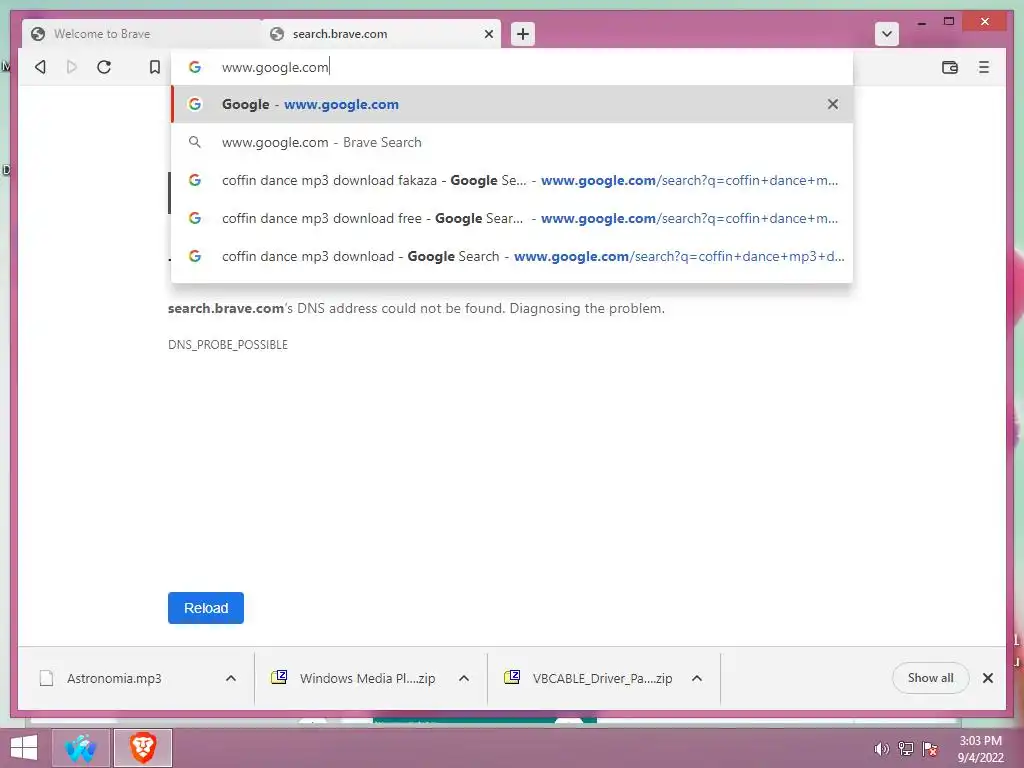Go back with the back arrow

40,67
